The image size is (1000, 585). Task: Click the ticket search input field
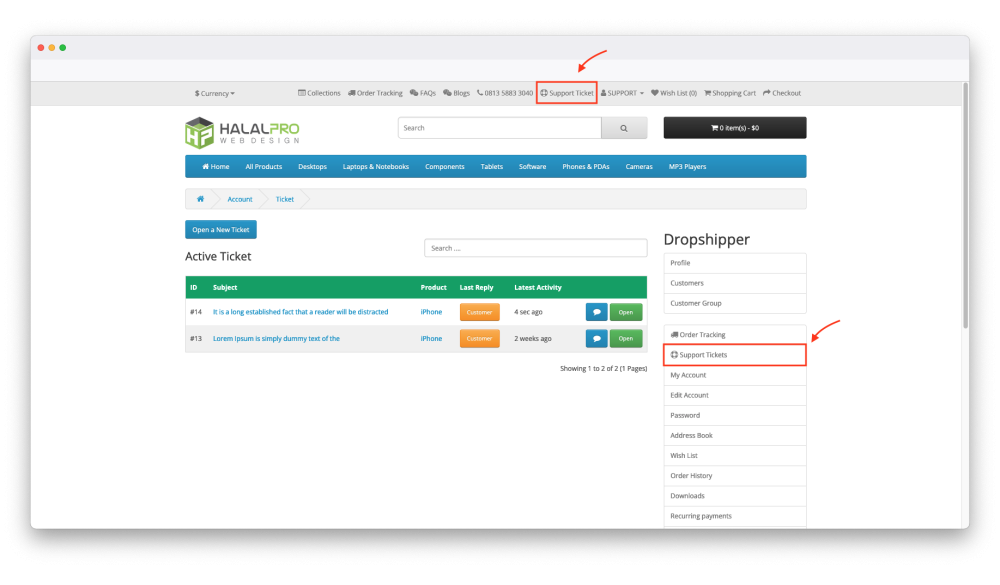[535, 248]
